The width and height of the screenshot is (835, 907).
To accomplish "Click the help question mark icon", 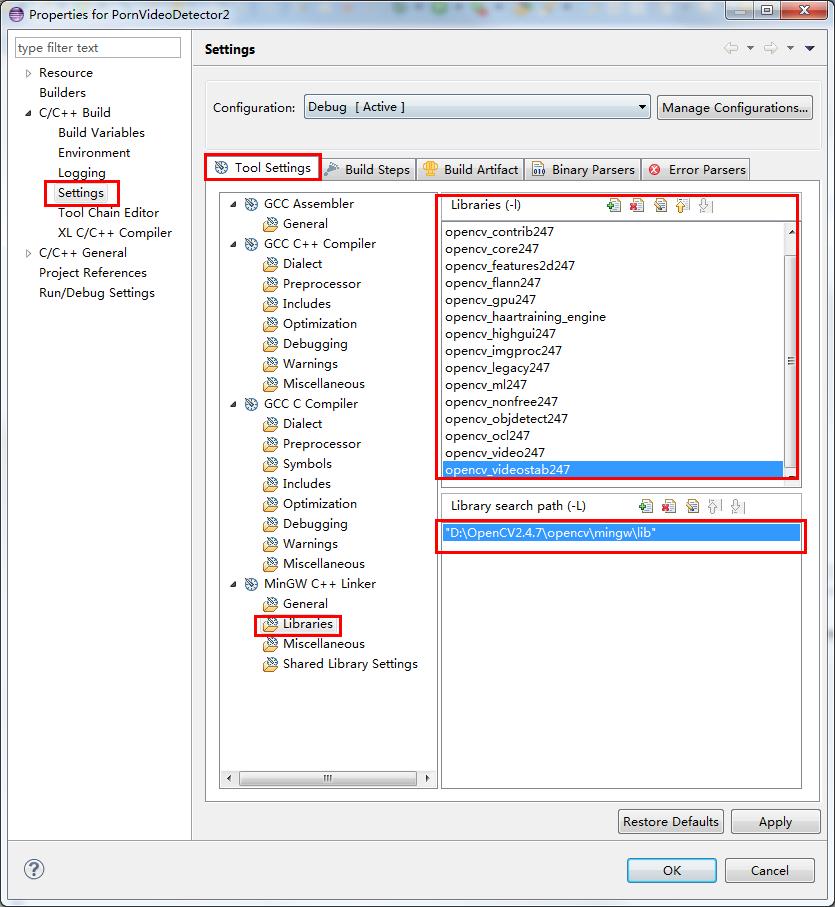I will tap(34, 869).
